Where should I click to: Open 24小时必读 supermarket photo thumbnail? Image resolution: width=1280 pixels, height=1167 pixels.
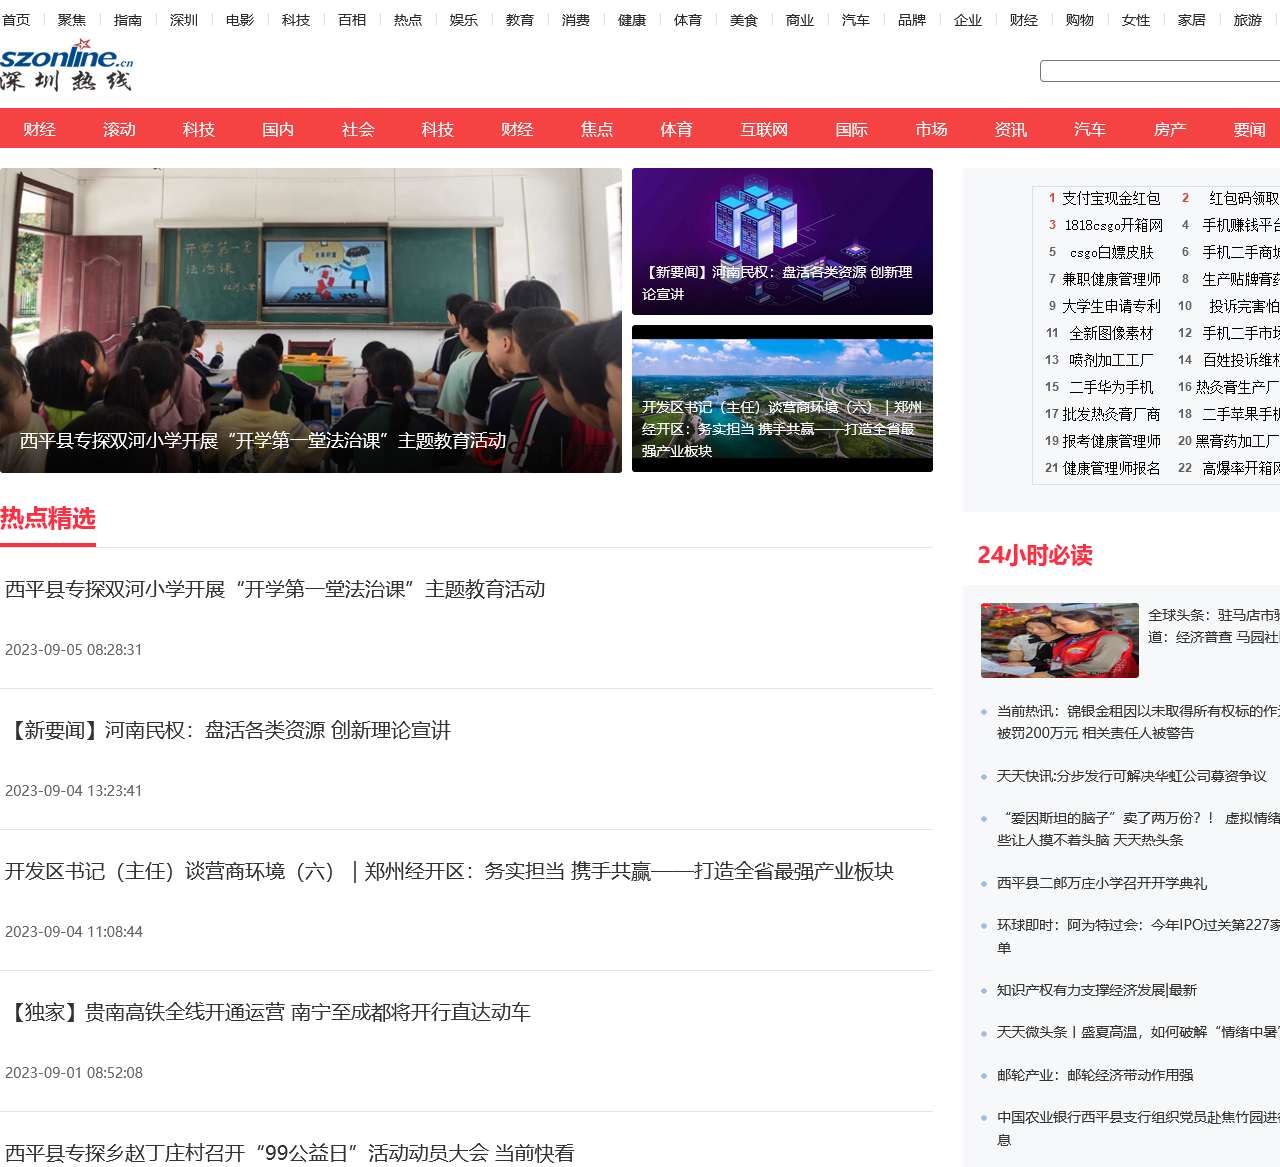tap(1060, 640)
